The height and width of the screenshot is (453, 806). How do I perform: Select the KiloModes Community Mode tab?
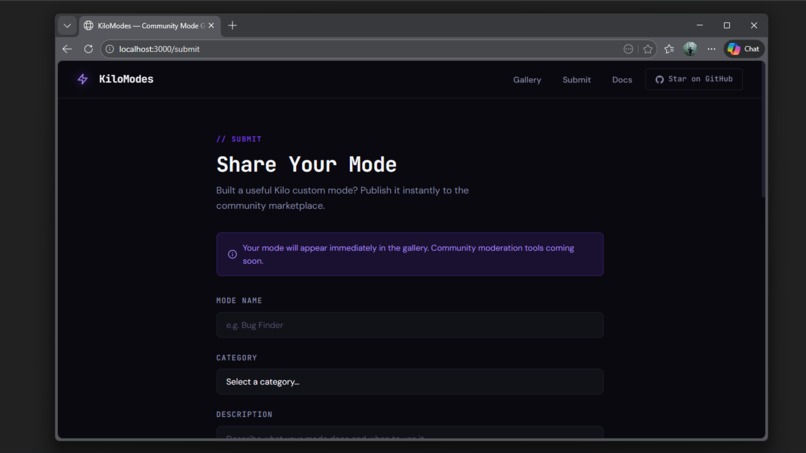coord(150,26)
